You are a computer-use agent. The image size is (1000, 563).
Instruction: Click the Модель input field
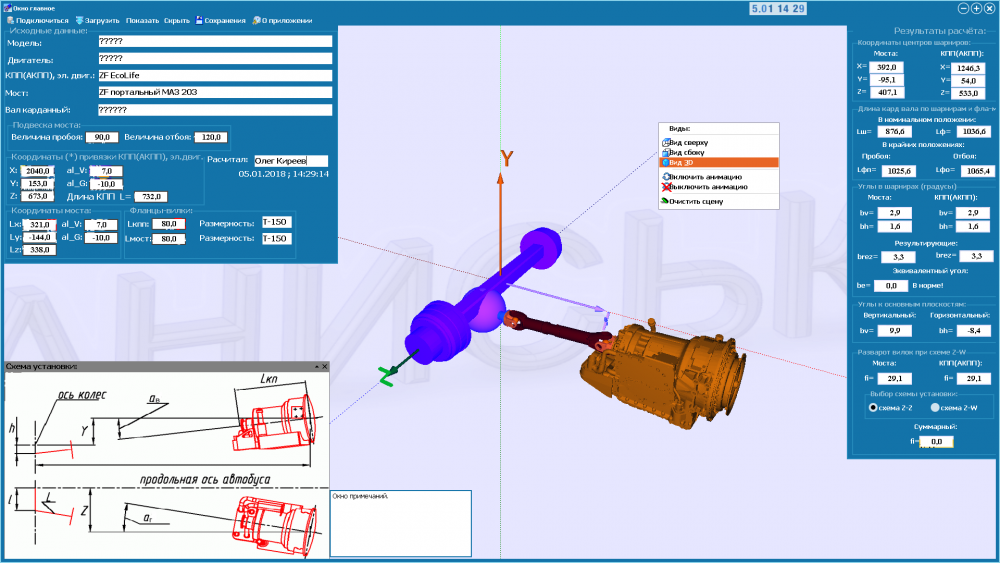pyautogui.click(x=215, y=41)
